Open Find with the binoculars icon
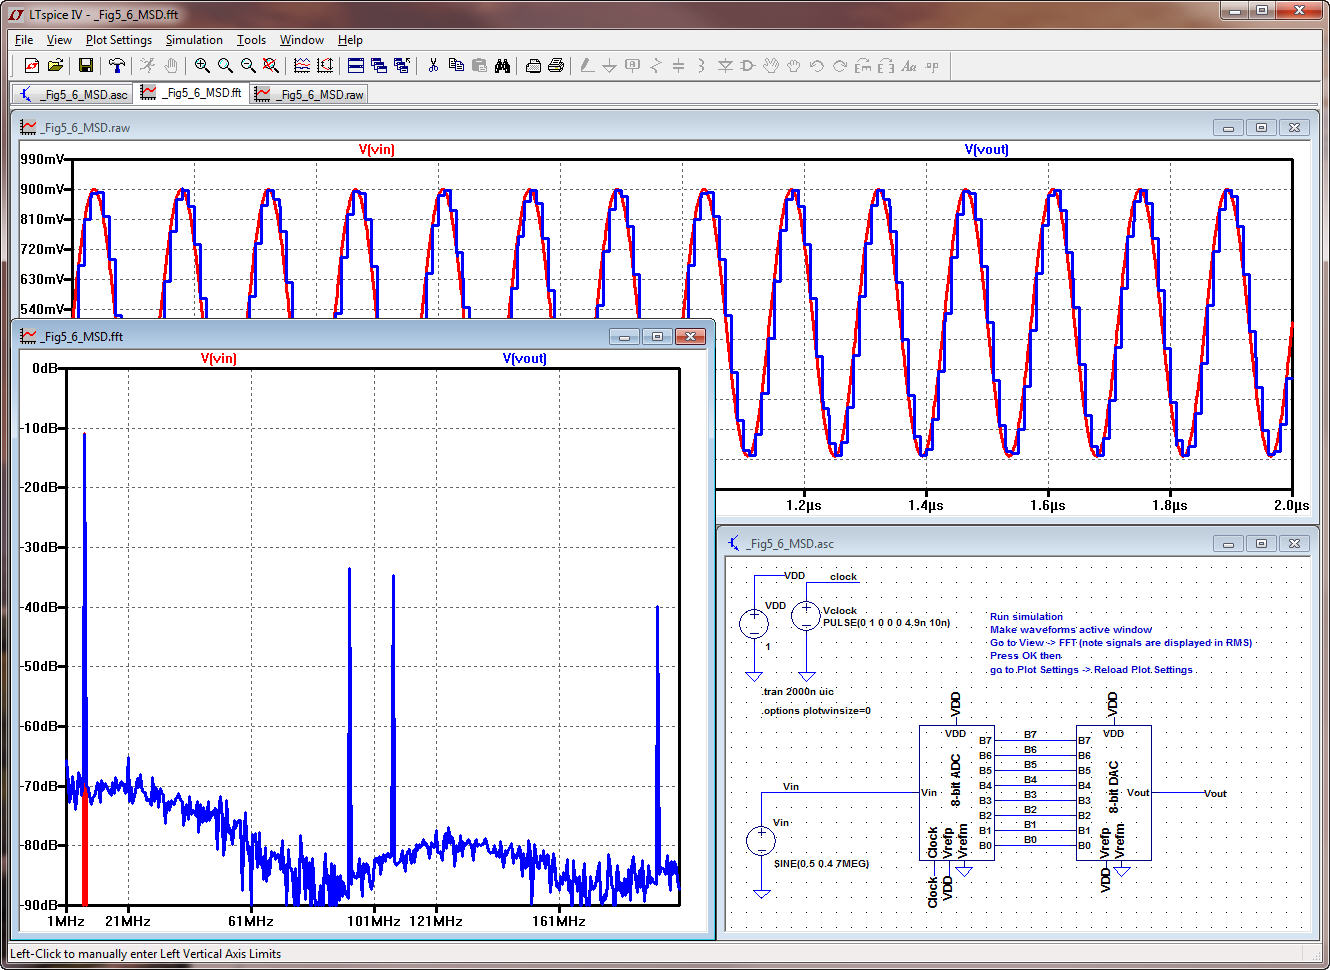 click(x=502, y=66)
